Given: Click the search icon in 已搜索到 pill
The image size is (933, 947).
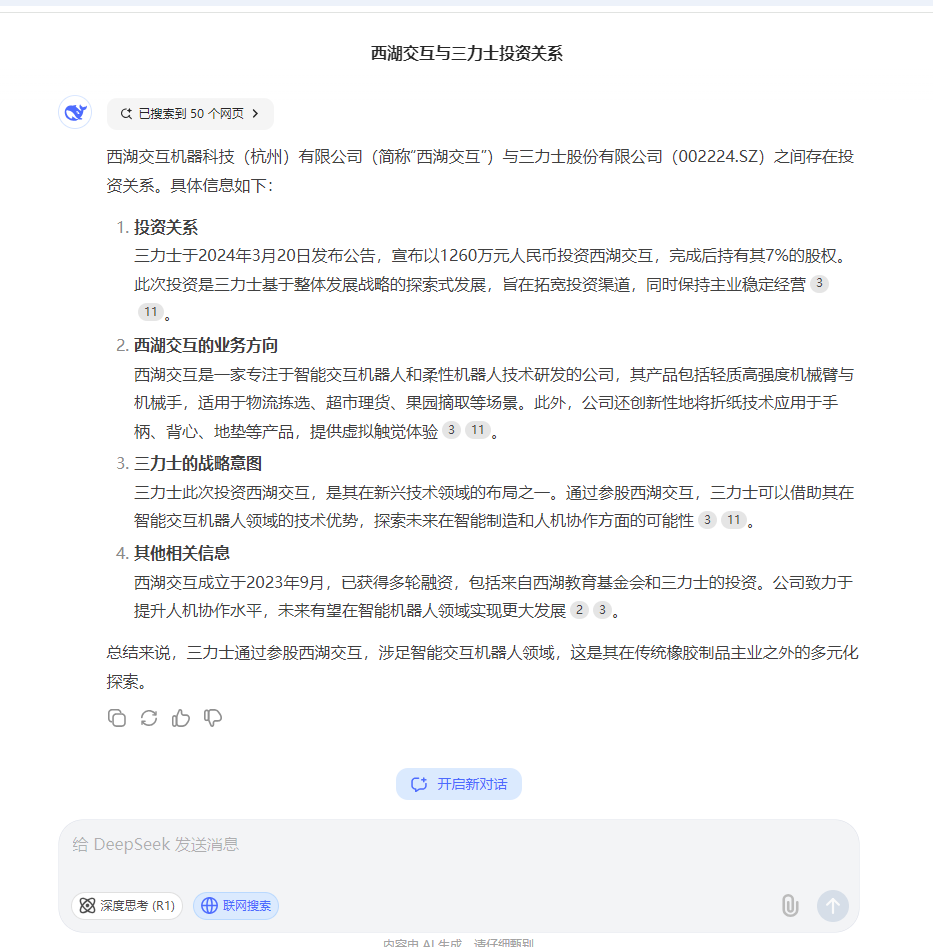Looking at the screenshot, I should [x=126, y=114].
